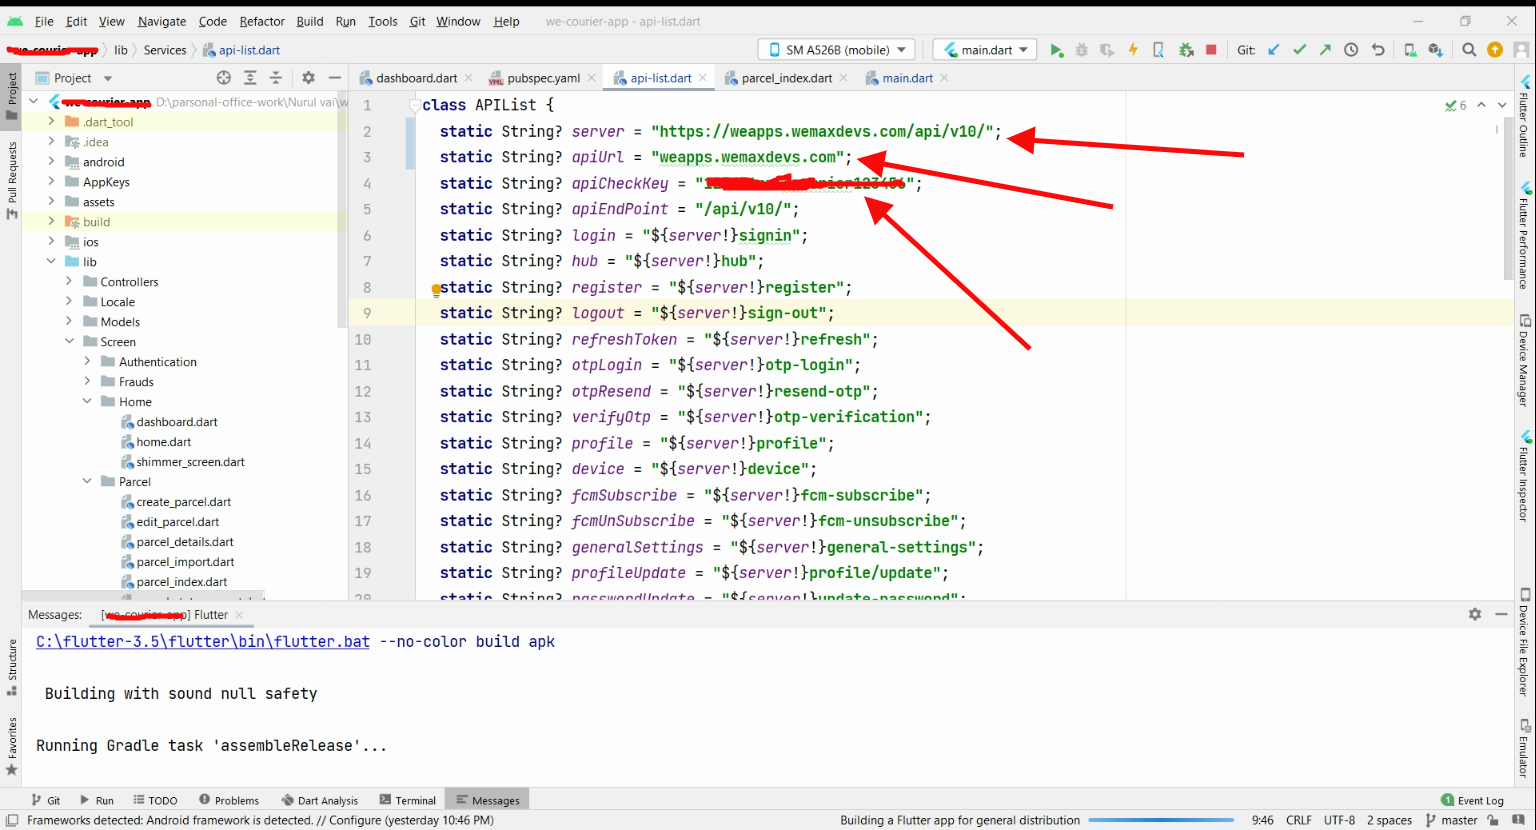Click UTF-8 encoding in status bar

[x=1339, y=820]
